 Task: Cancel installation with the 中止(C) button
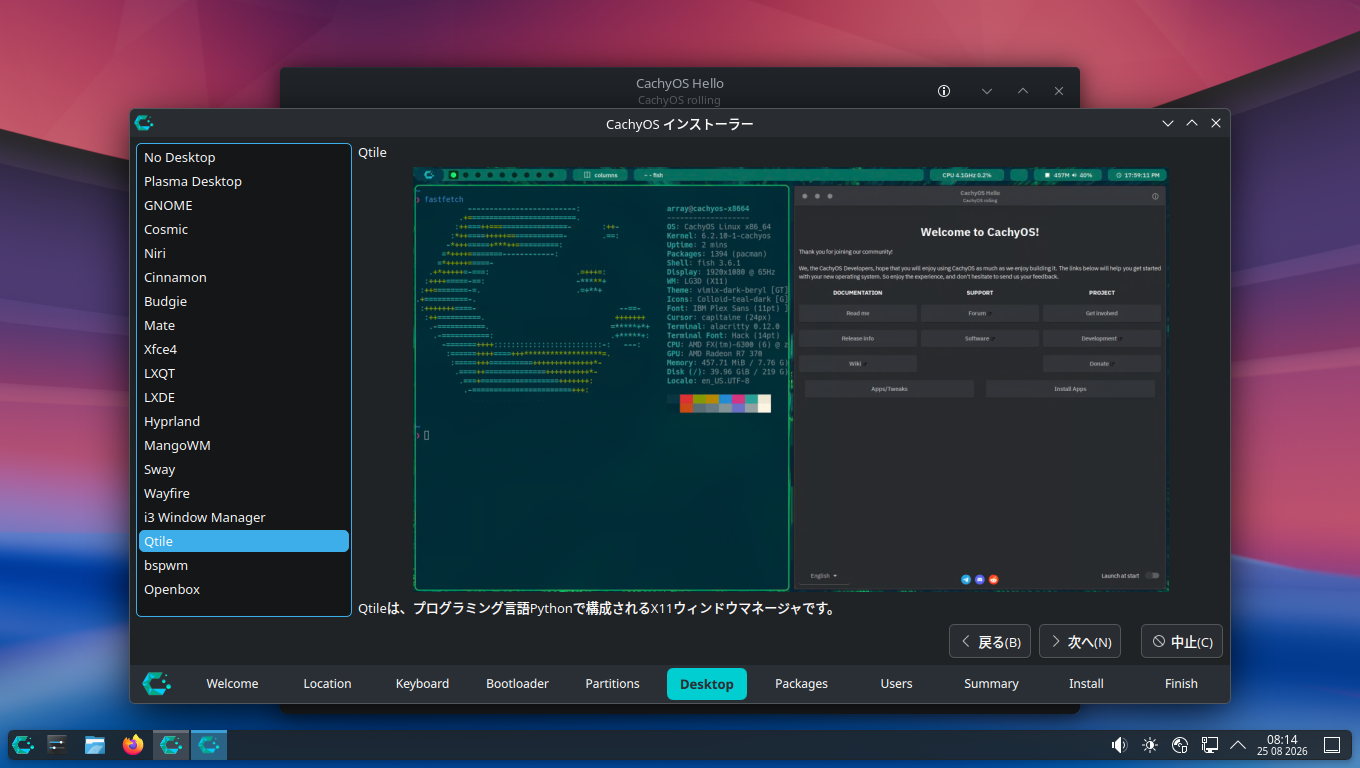point(1182,642)
